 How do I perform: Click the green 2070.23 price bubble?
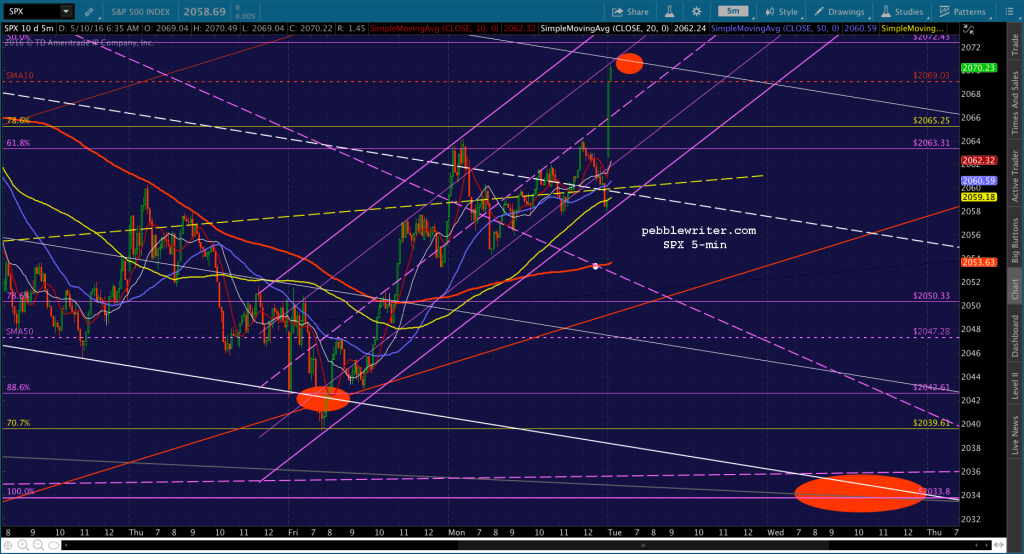[978, 68]
